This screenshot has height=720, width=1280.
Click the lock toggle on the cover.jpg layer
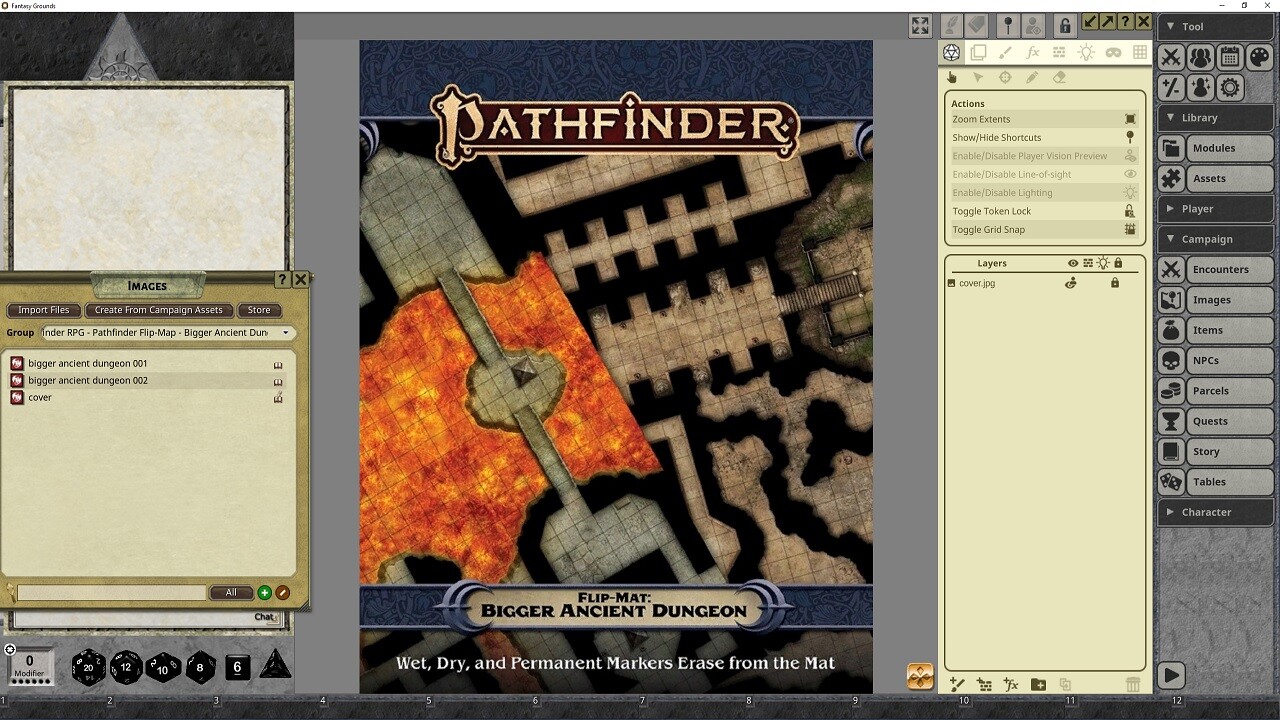coord(1113,283)
